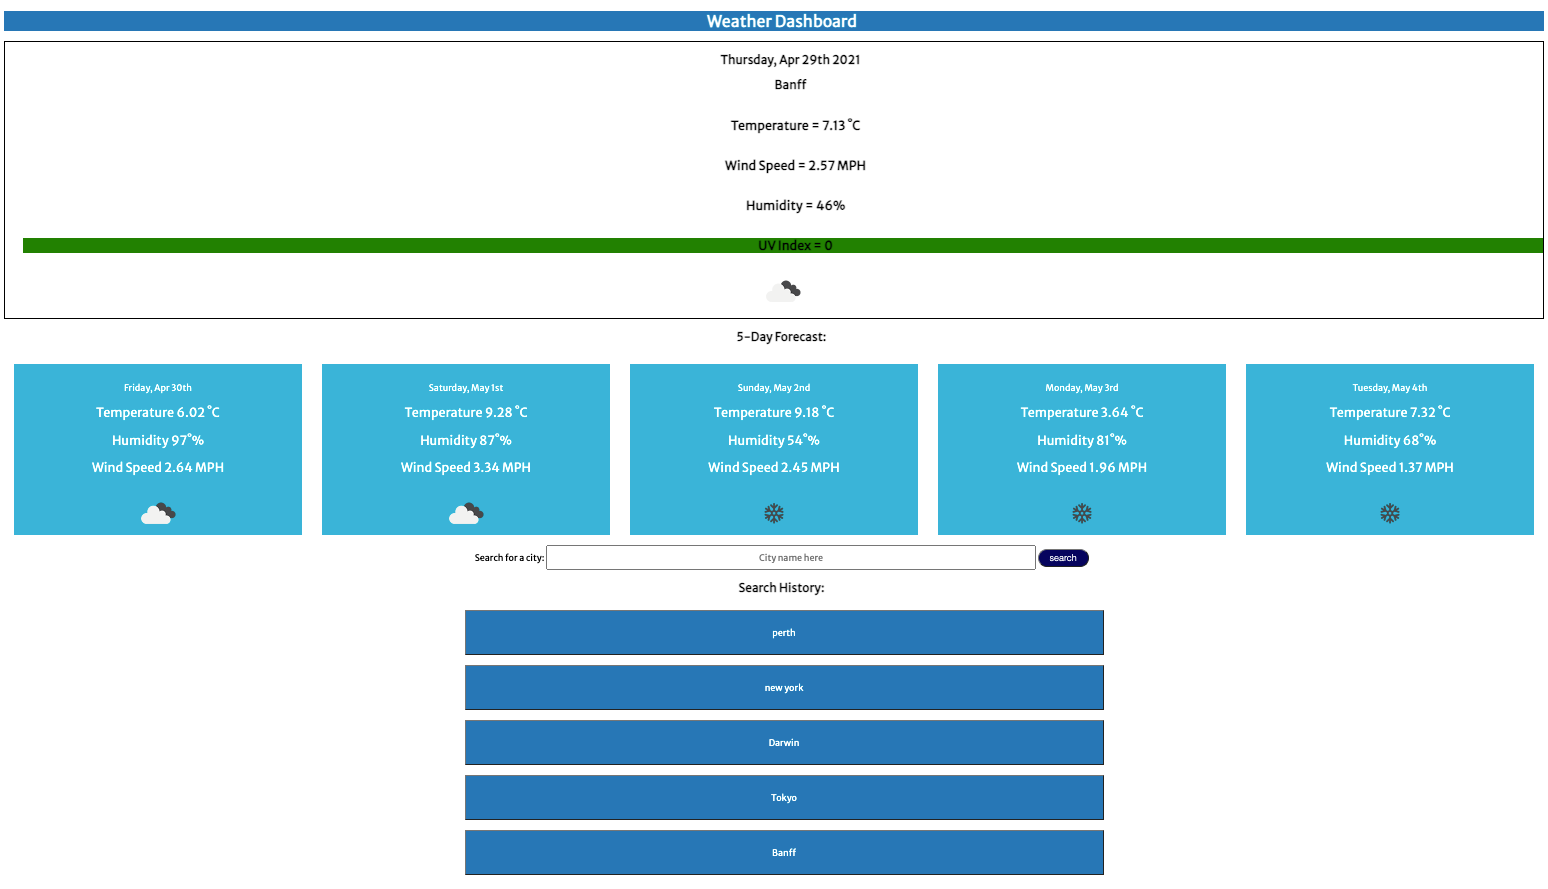The image size is (1548, 889).
Task: Click Wind Speed = 2.57 MPH text
Action: tap(795, 165)
